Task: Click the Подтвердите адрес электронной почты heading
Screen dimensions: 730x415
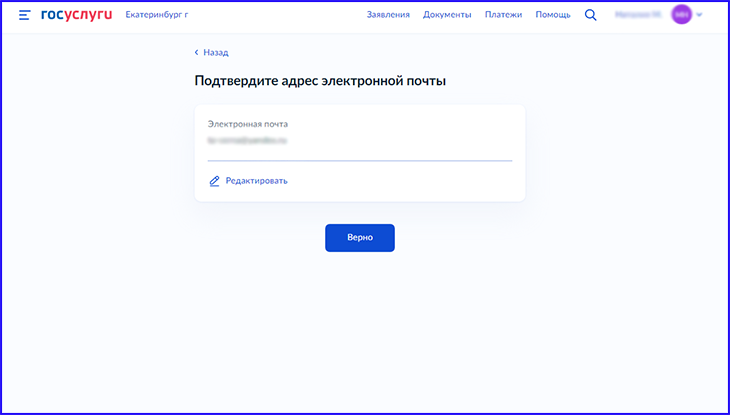Action: 320,81
